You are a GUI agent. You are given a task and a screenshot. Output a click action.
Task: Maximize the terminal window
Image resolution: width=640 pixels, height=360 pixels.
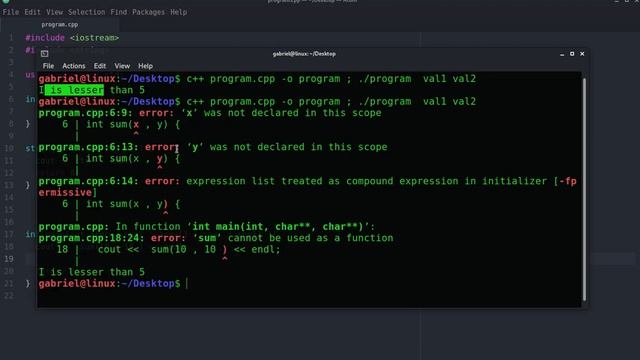[572, 54]
